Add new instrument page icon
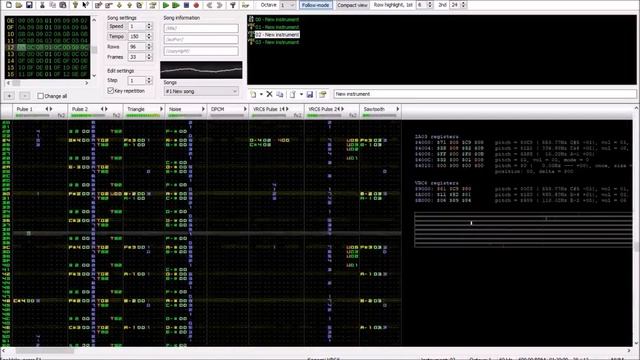Image resolution: width=640 pixels, height=360 pixels. tap(253, 94)
